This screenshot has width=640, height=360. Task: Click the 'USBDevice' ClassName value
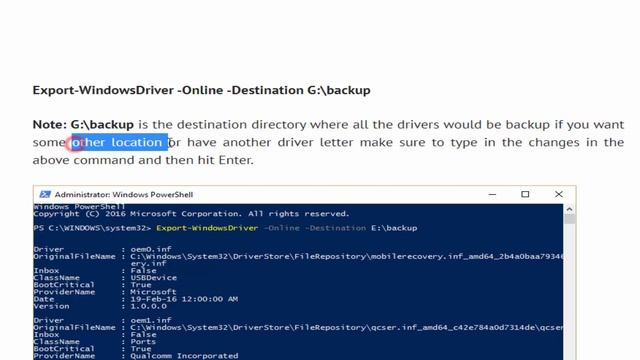tap(153, 278)
